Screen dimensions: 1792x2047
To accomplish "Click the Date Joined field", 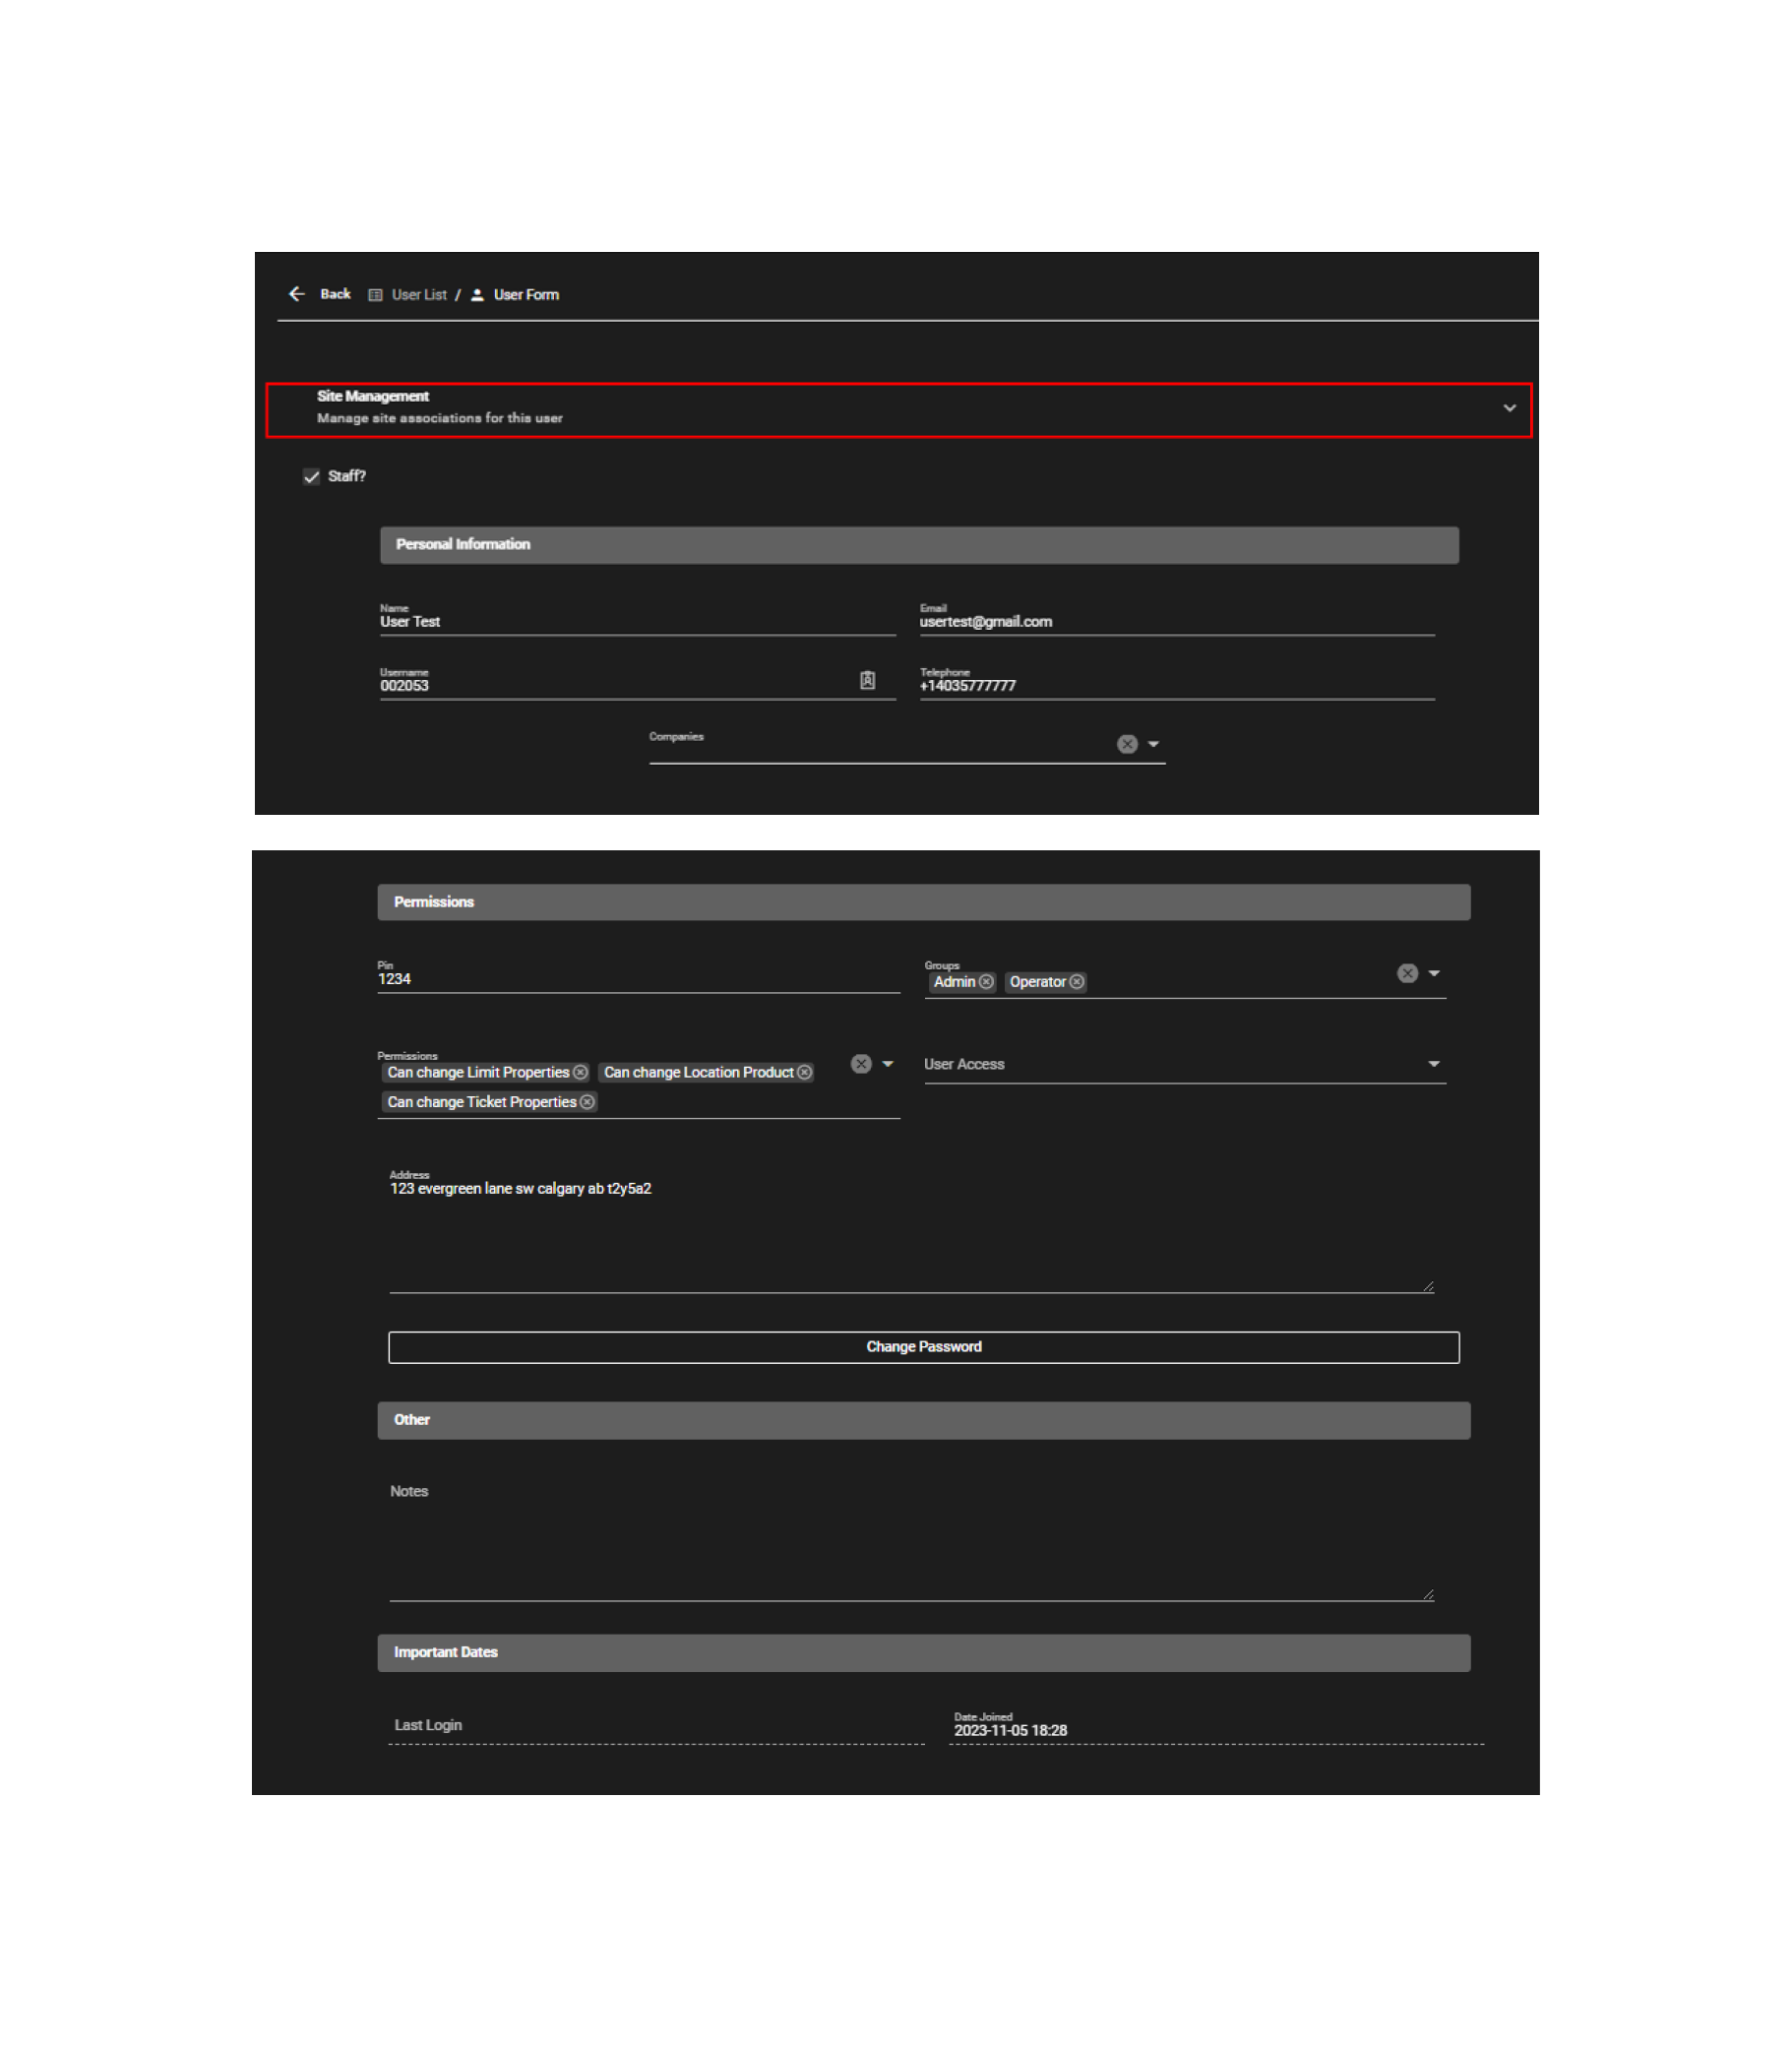I will tap(1216, 1726).
